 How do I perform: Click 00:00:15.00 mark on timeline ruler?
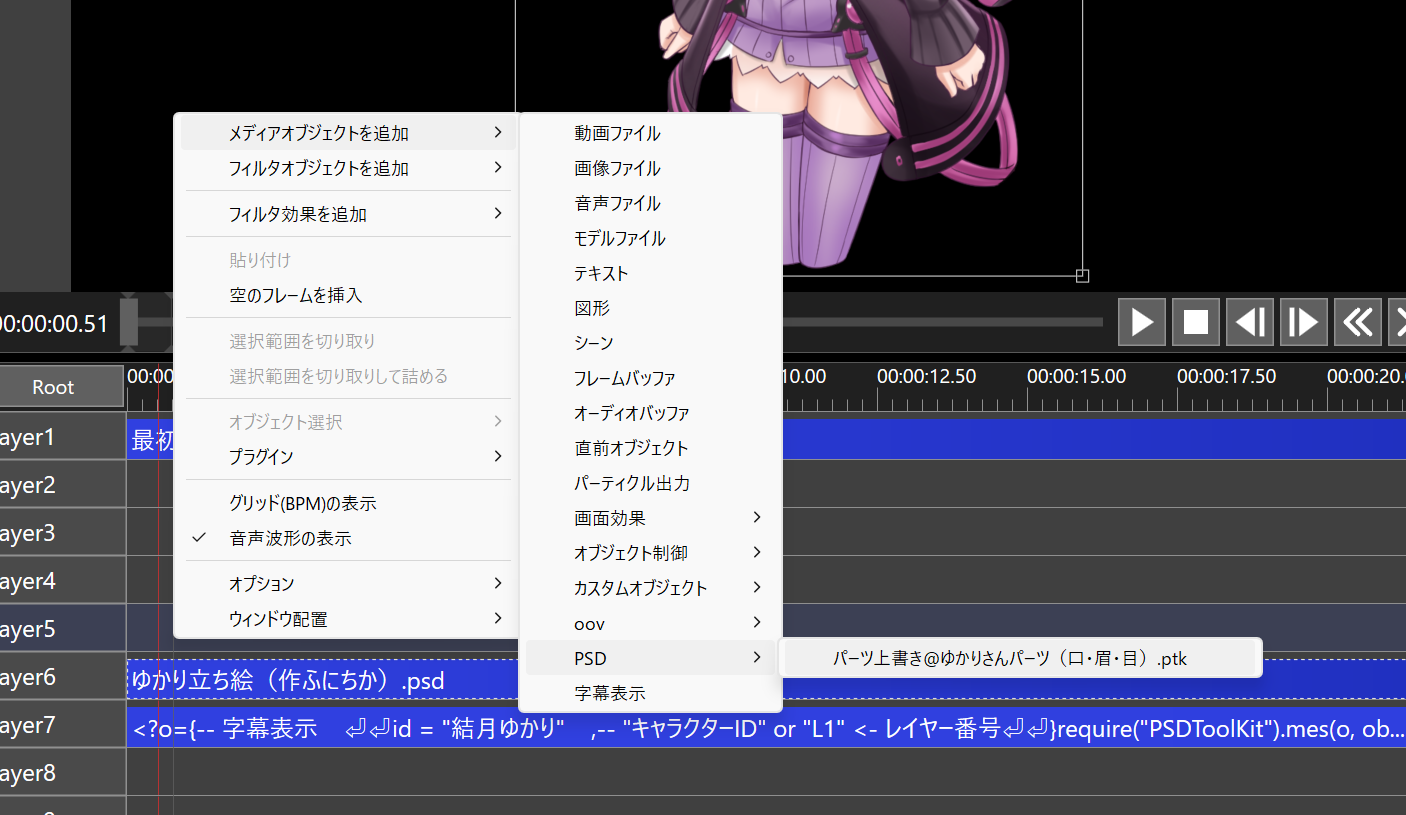[x=1076, y=377]
